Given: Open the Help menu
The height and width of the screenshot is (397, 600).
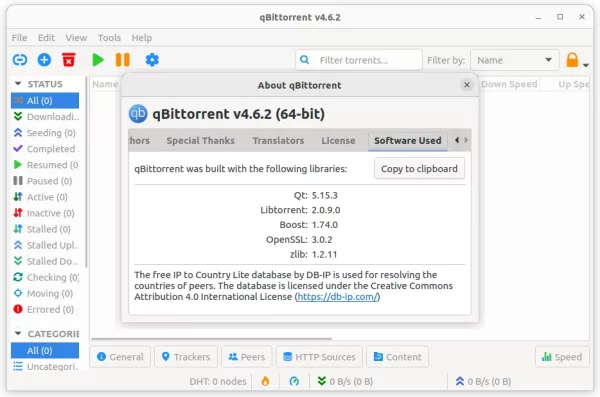Looking at the screenshot, I should click(x=142, y=38).
